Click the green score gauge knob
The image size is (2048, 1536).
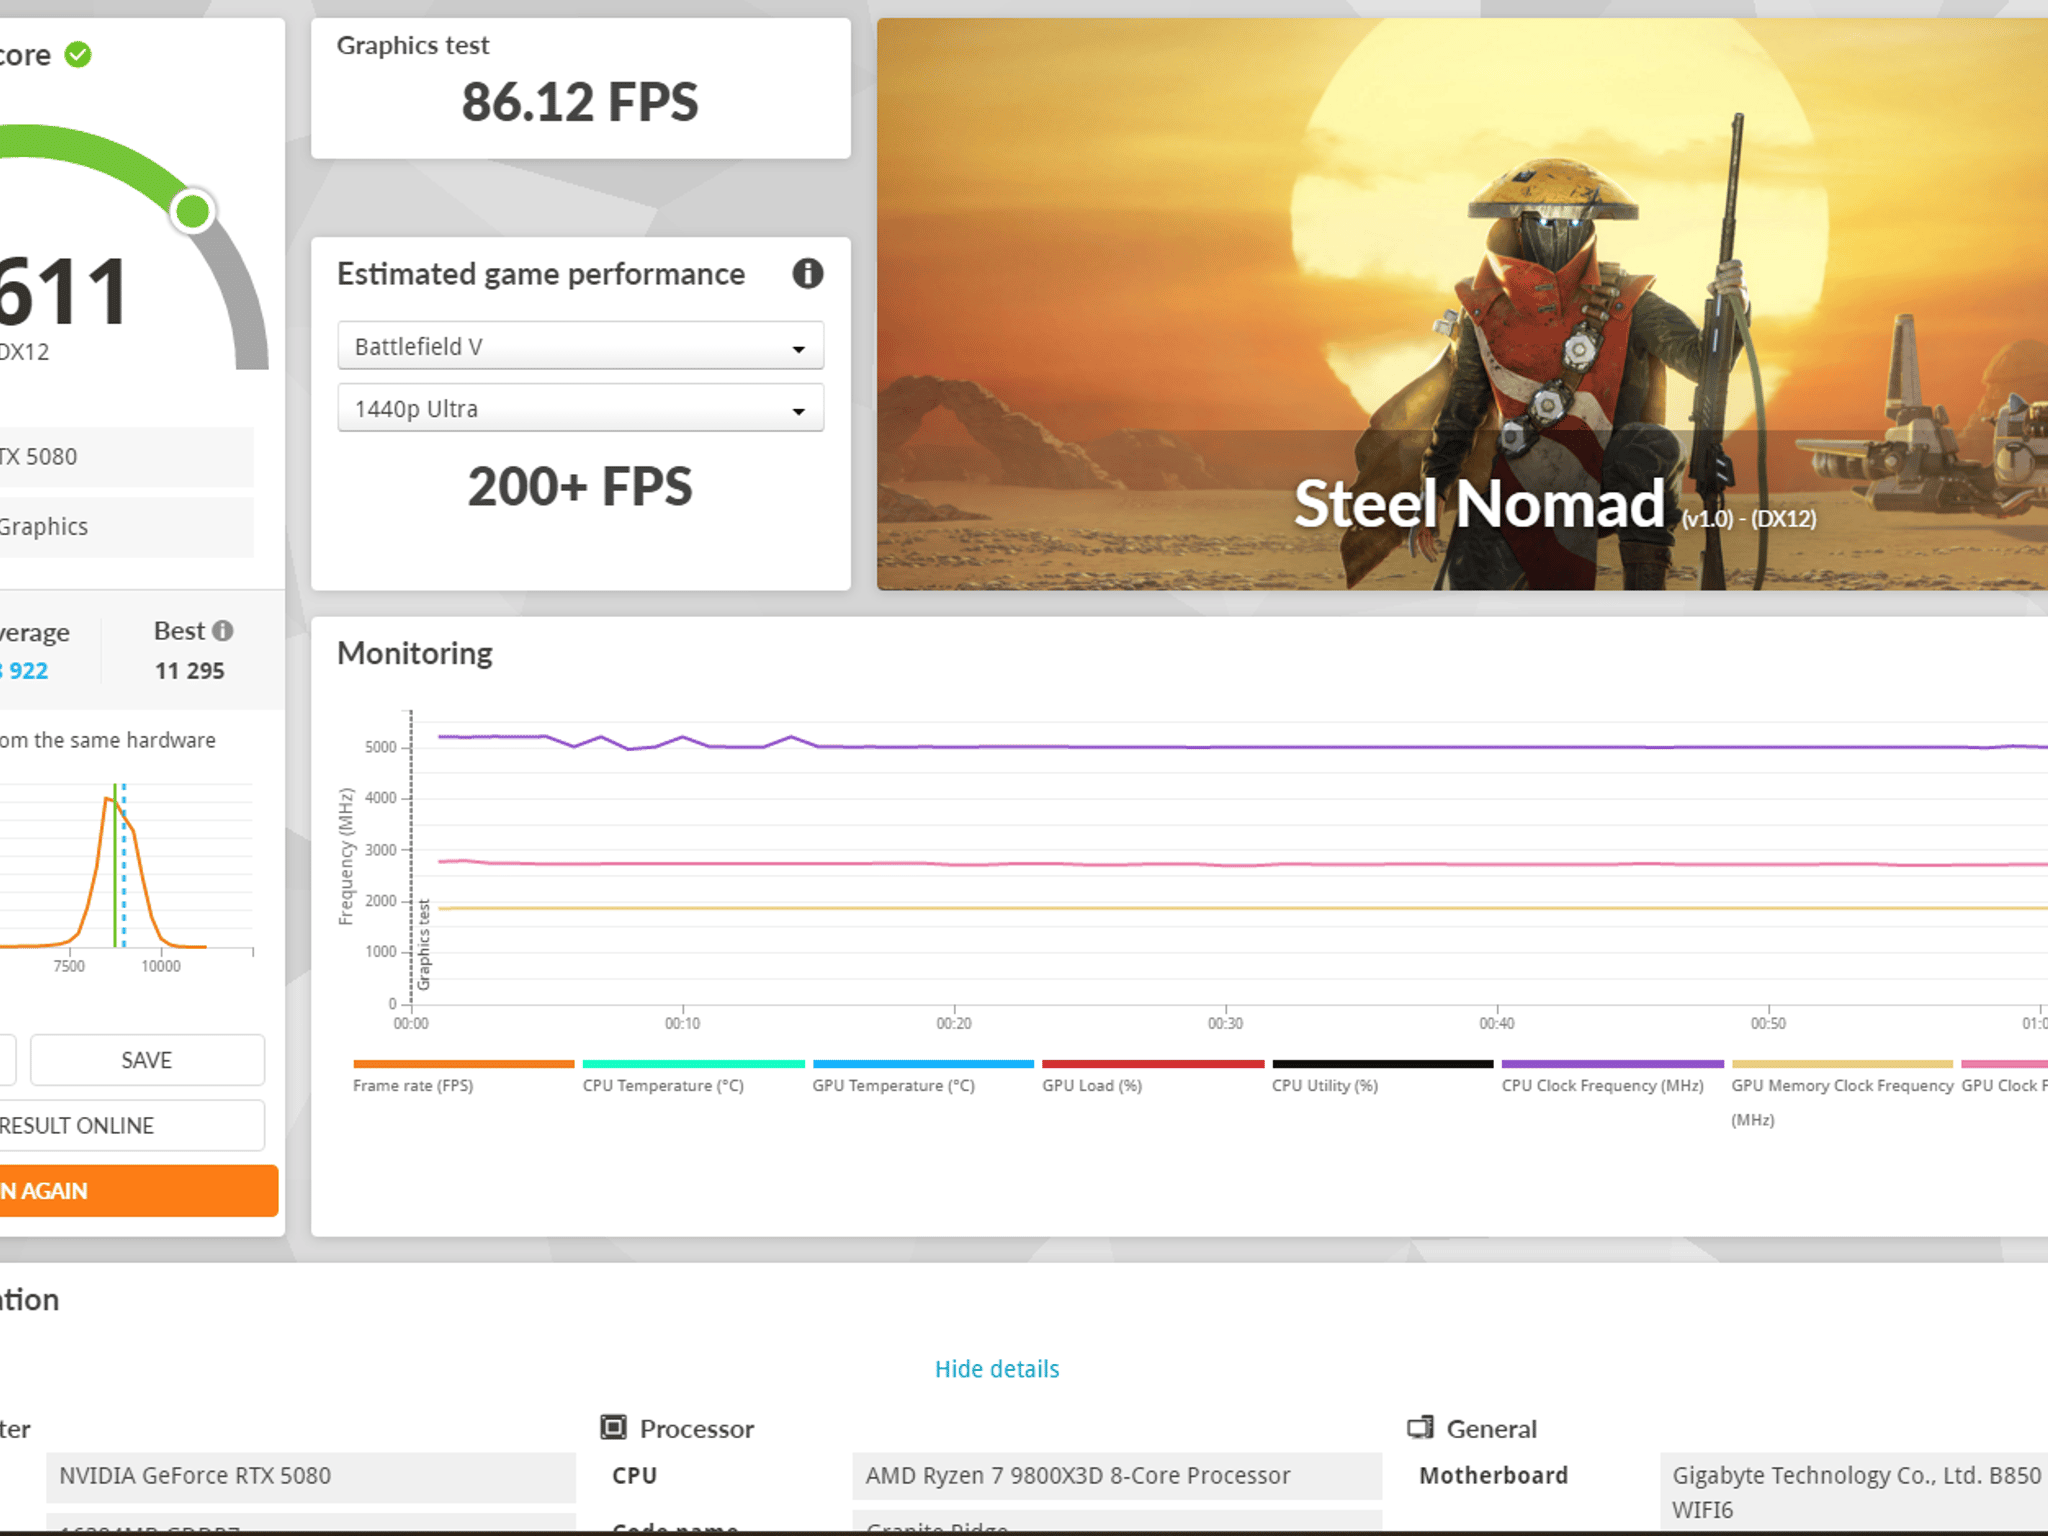(192, 211)
